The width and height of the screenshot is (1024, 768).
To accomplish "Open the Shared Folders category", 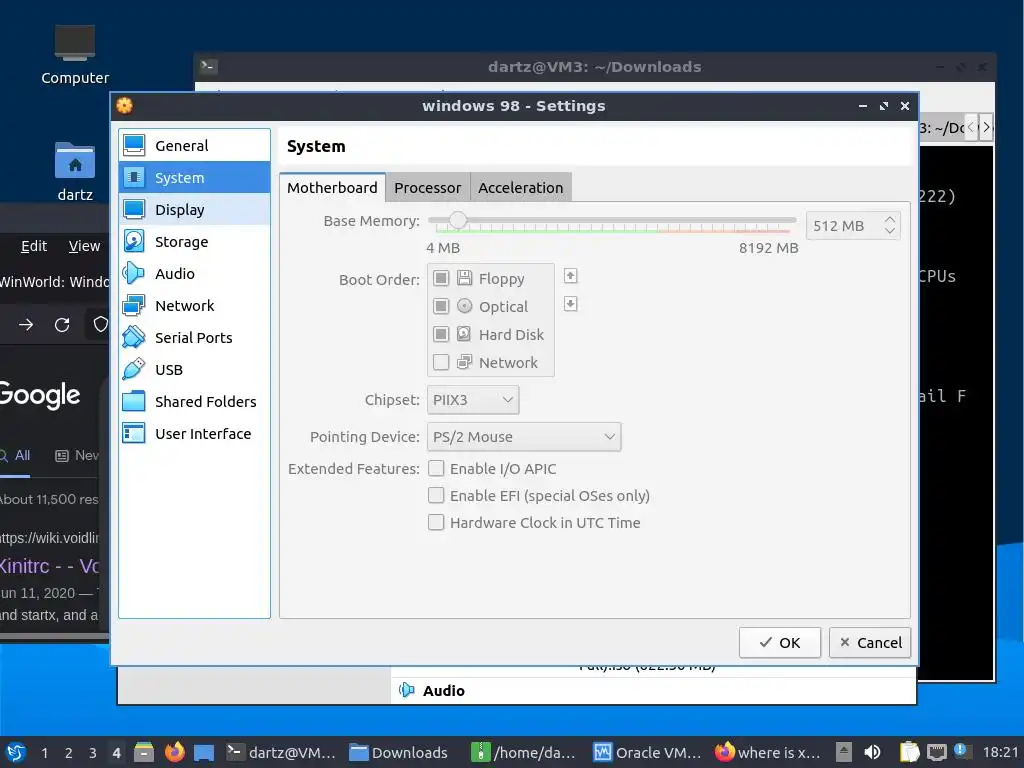I will click(194, 402).
